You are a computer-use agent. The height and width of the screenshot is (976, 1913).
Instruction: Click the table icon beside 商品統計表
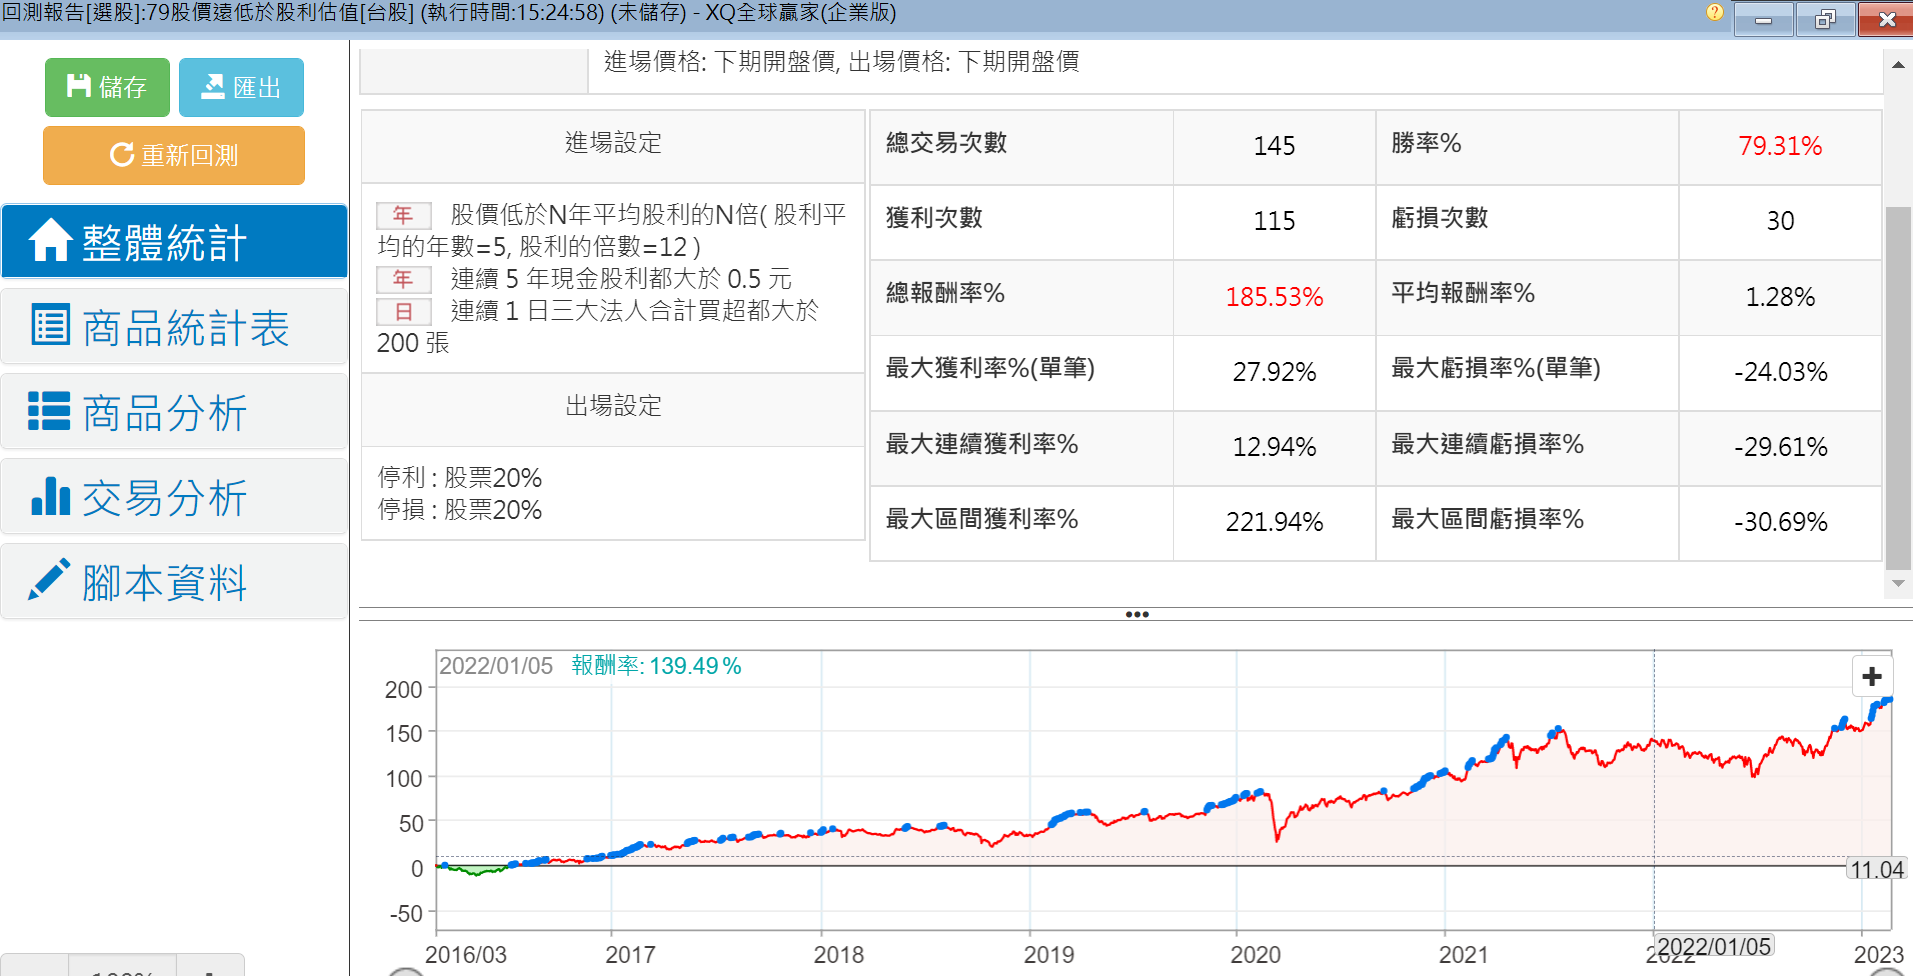[x=50, y=325]
